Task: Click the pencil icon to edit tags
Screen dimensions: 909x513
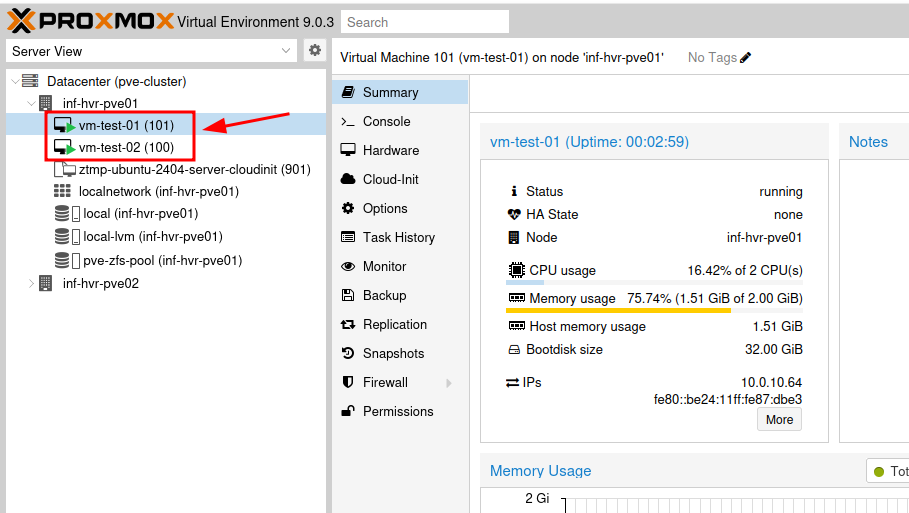Action: coord(746,58)
